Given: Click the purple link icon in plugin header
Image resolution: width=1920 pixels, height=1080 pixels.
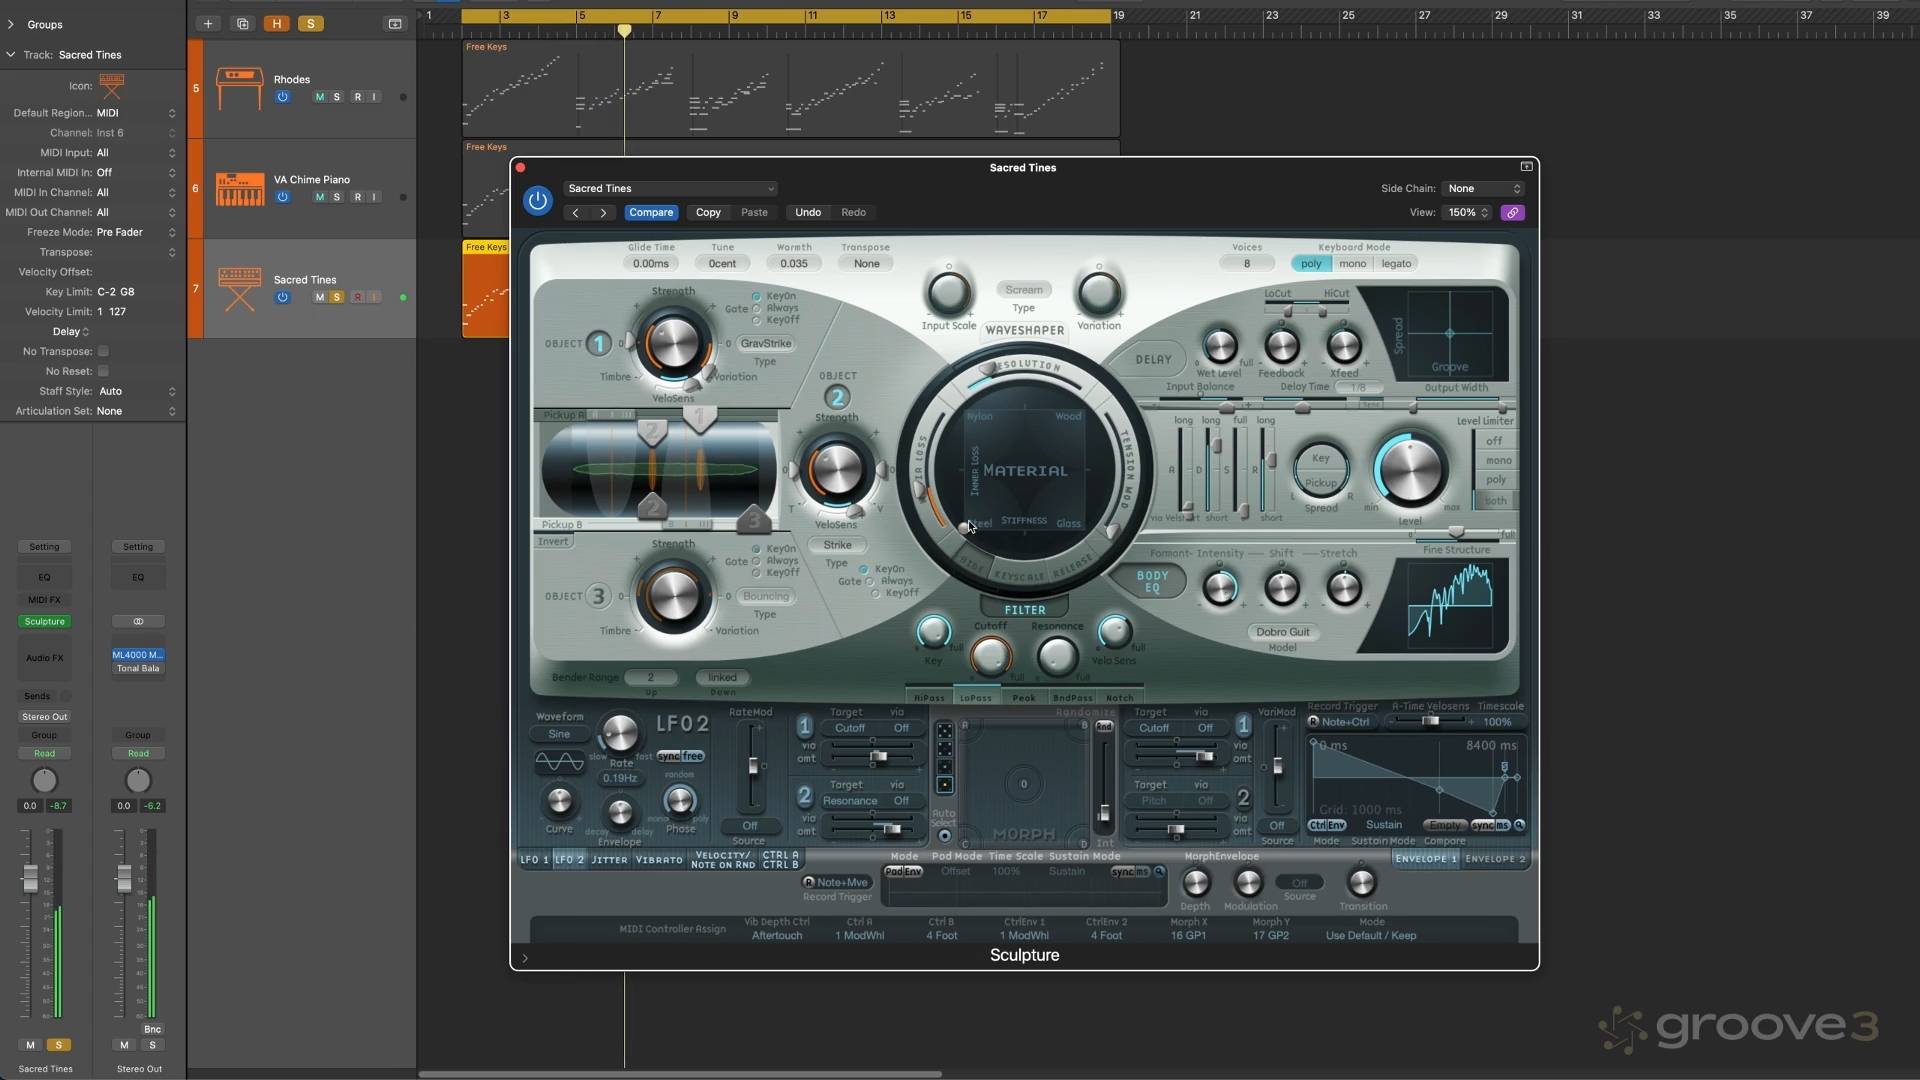Looking at the screenshot, I should point(1512,213).
